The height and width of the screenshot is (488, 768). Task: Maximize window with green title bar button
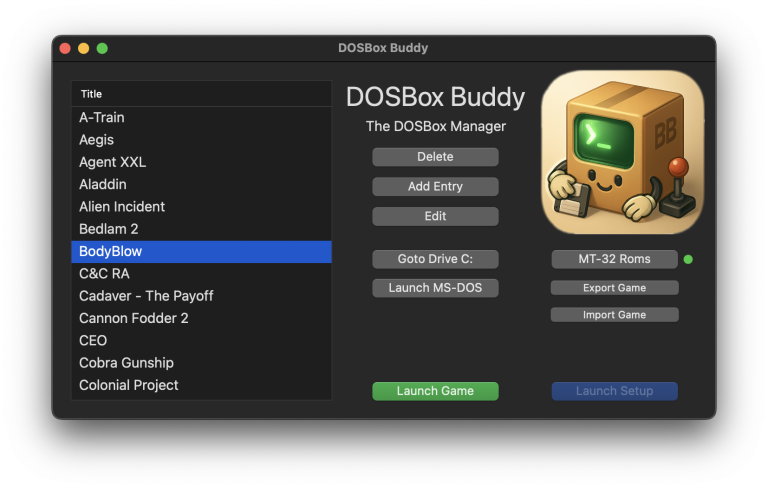coord(102,49)
